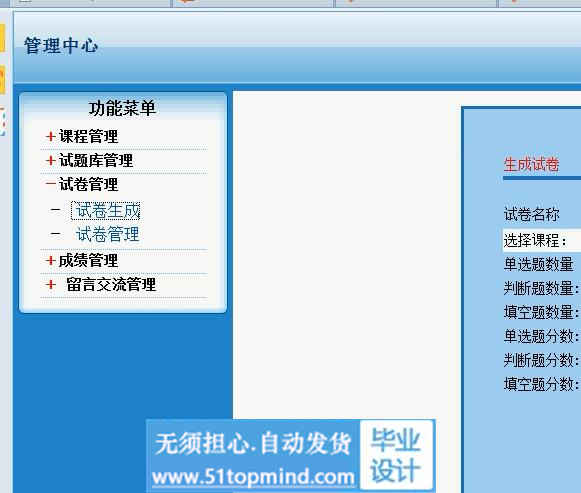Collapse the 试卷管理 minus icon
The width and height of the screenshot is (581, 493).
coord(50,183)
